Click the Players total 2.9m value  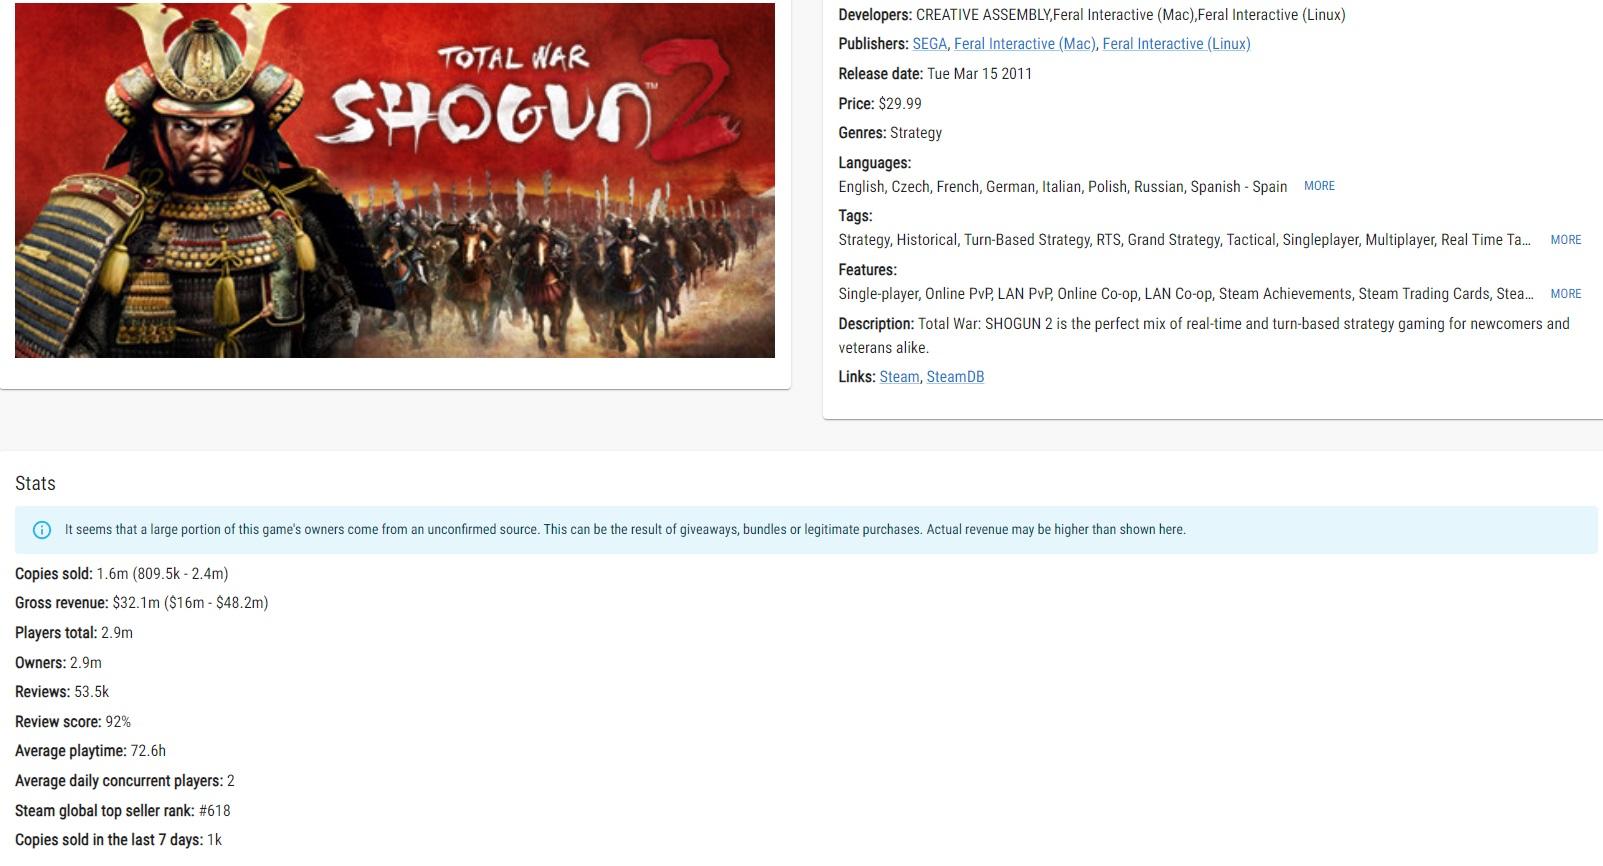coord(117,633)
